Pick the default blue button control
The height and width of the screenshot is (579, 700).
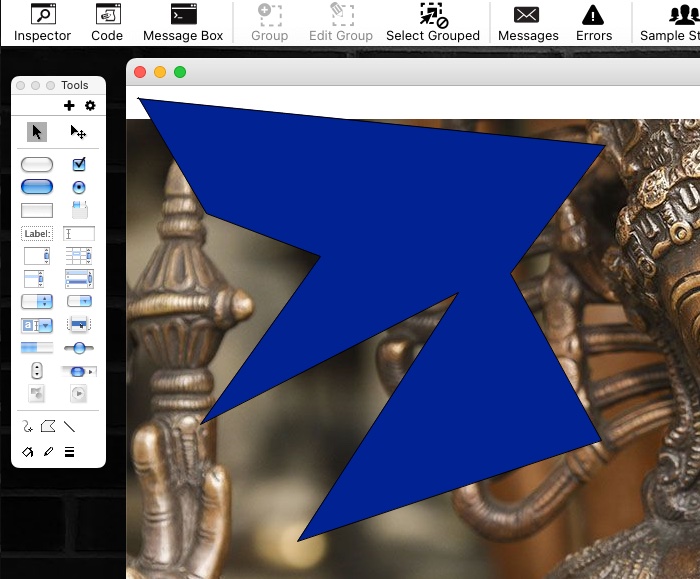(37, 187)
